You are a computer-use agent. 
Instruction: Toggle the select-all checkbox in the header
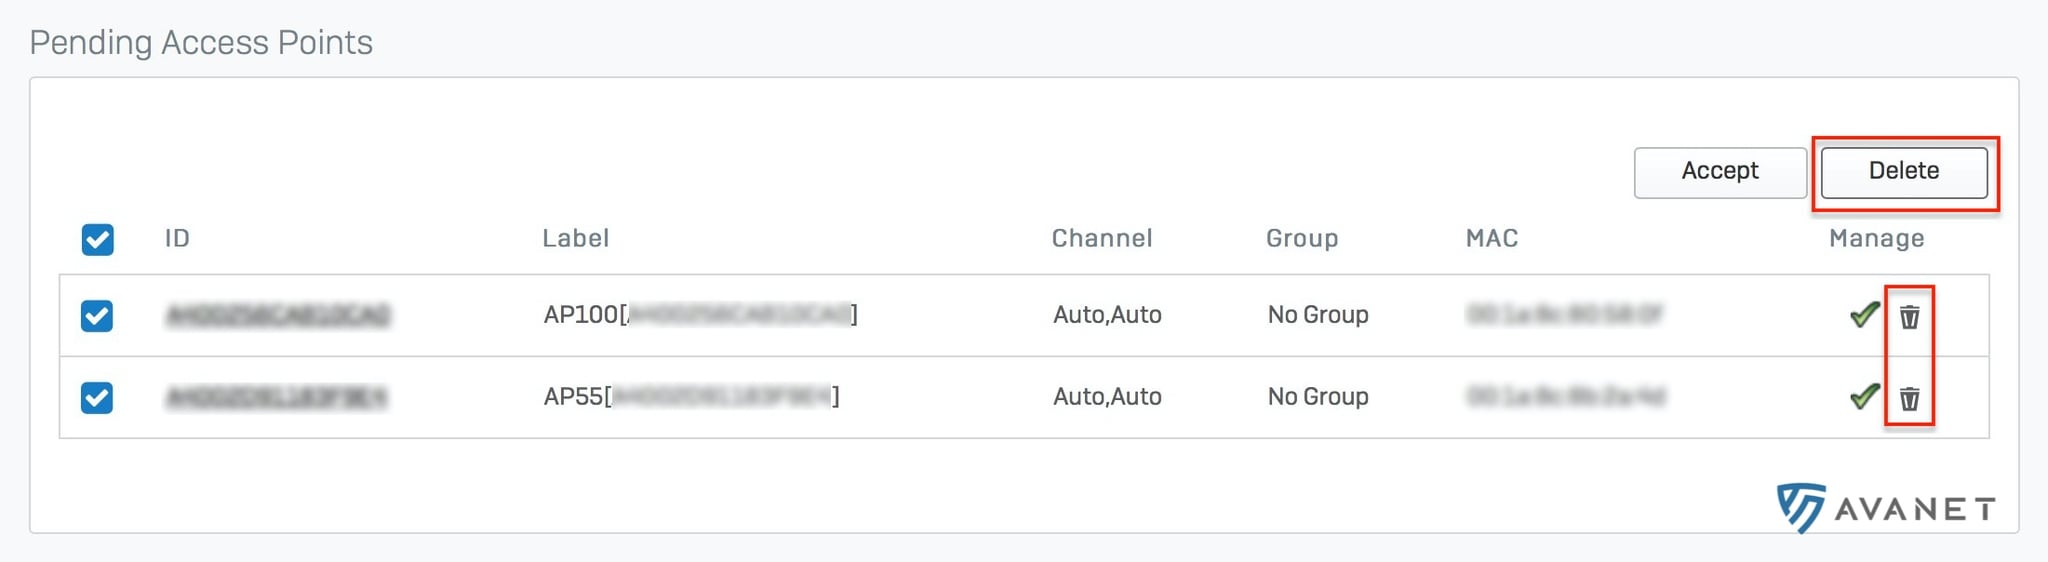(97, 239)
